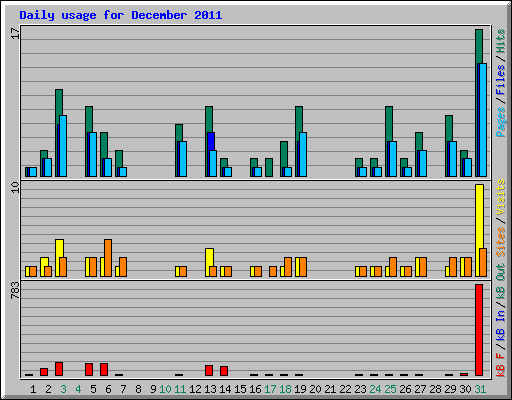Viewport: 512px width, 400px height.
Task: Click the orange sites bar for day 6
Action: pyautogui.click(x=108, y=258)
